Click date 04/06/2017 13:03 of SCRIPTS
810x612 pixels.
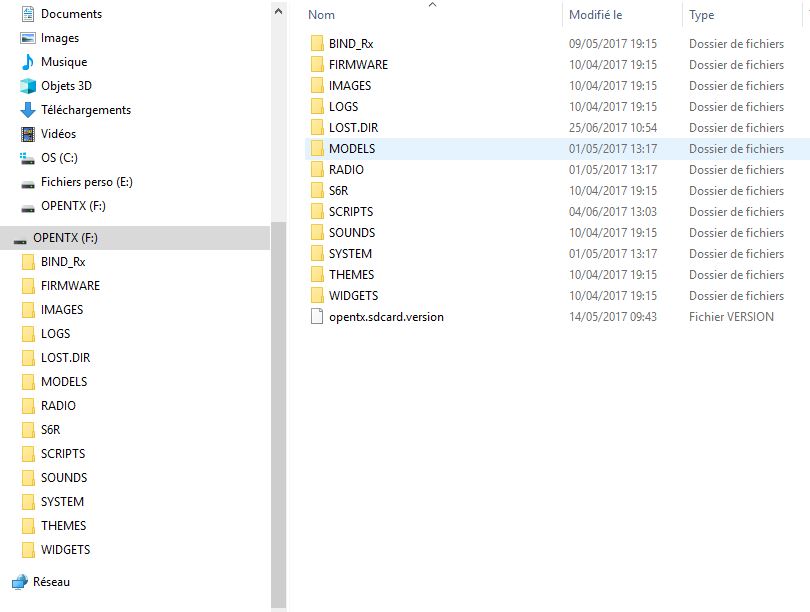(x=613, y=212)
